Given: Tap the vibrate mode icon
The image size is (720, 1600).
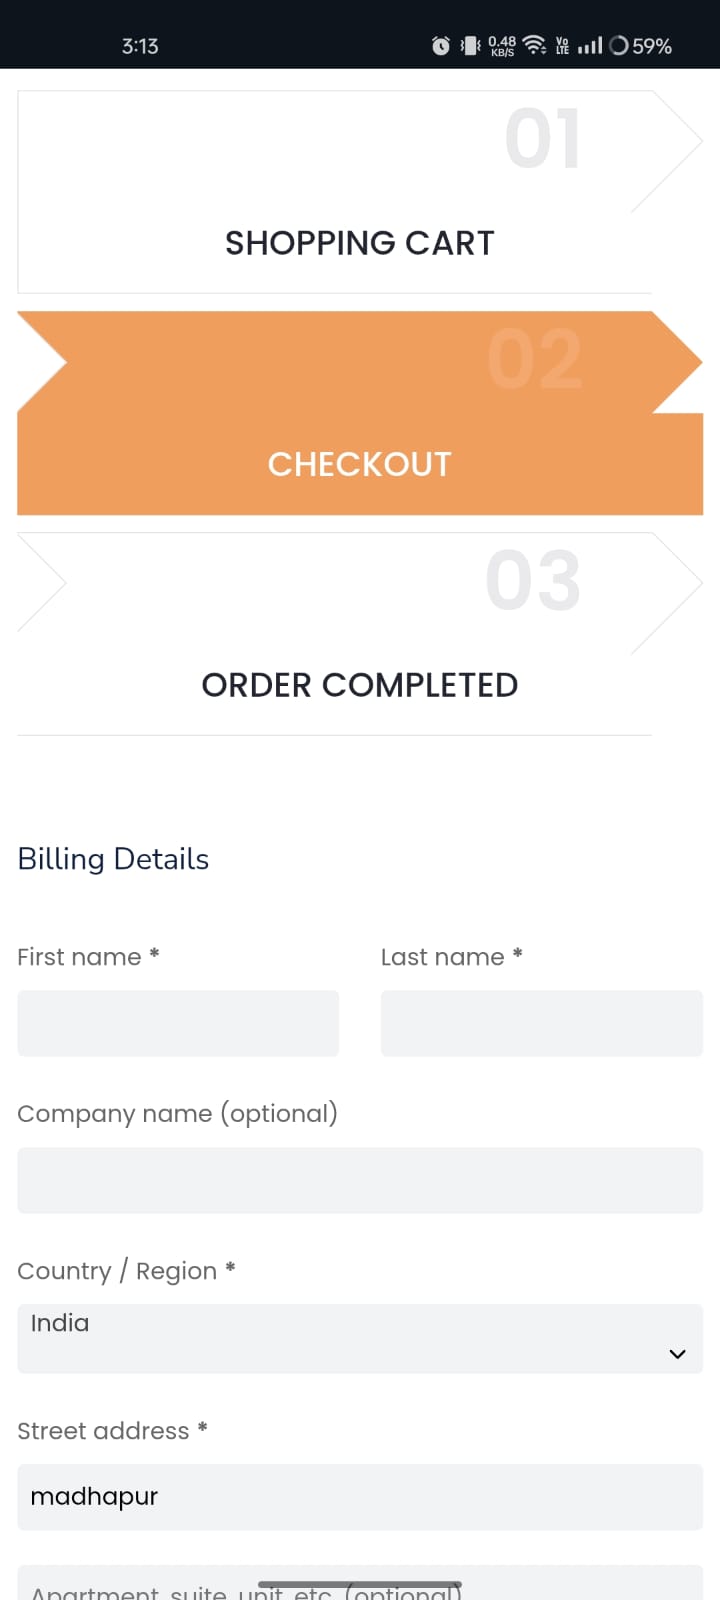Looking at the screenshot, I should pyautogui.click(x=470, y=46).
